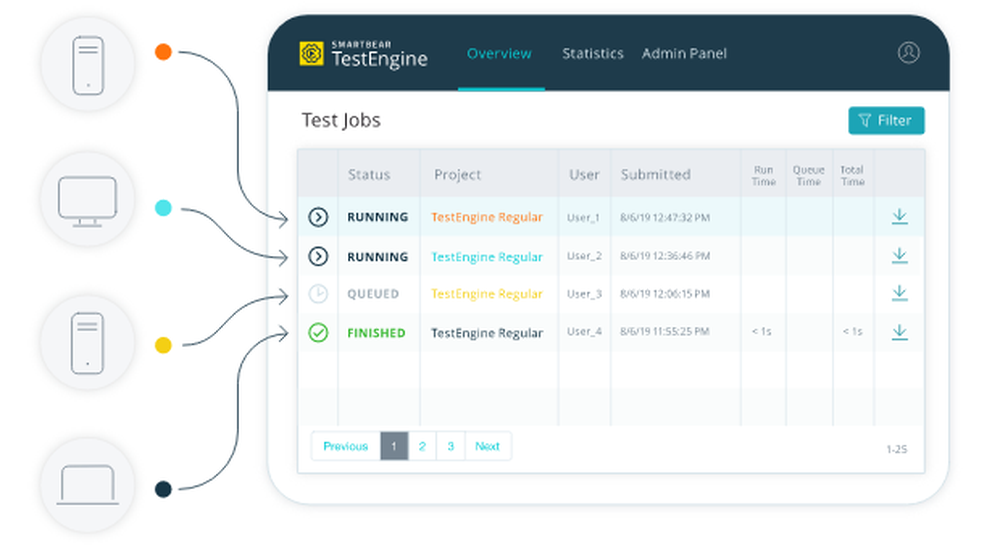Select the User_1 cell
Viewport: 1000px width, 545px height.
[x=584, y=217]
